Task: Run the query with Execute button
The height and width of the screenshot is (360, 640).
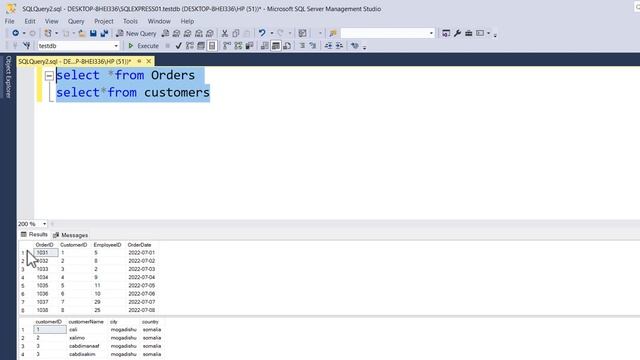Action: pyautogui.click(x=143, y=46)
